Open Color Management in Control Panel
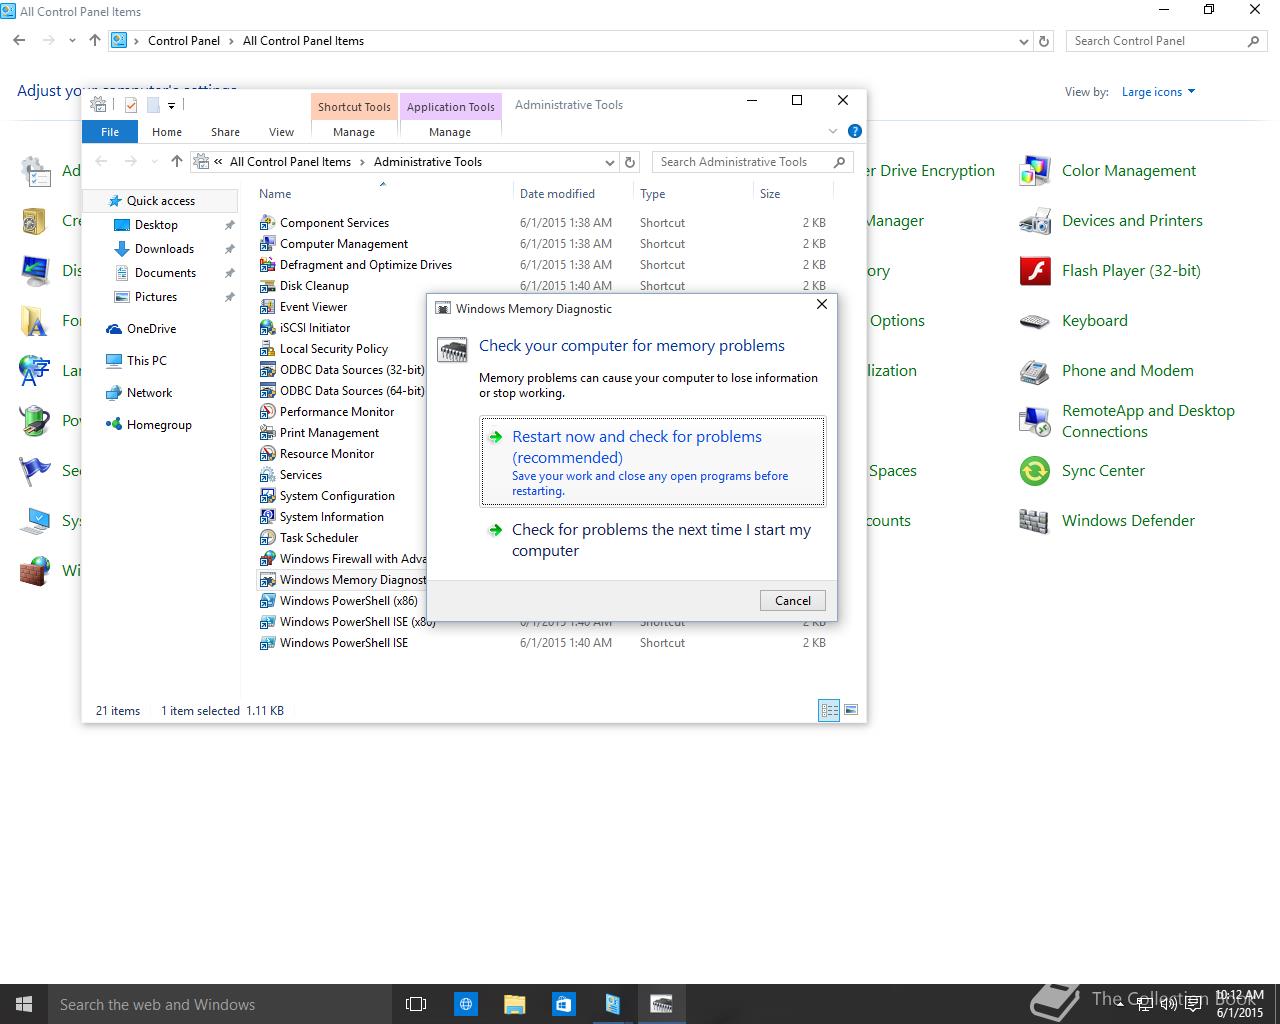This screenshot has height=1024, width=1280. click(x=1107, y=171)
